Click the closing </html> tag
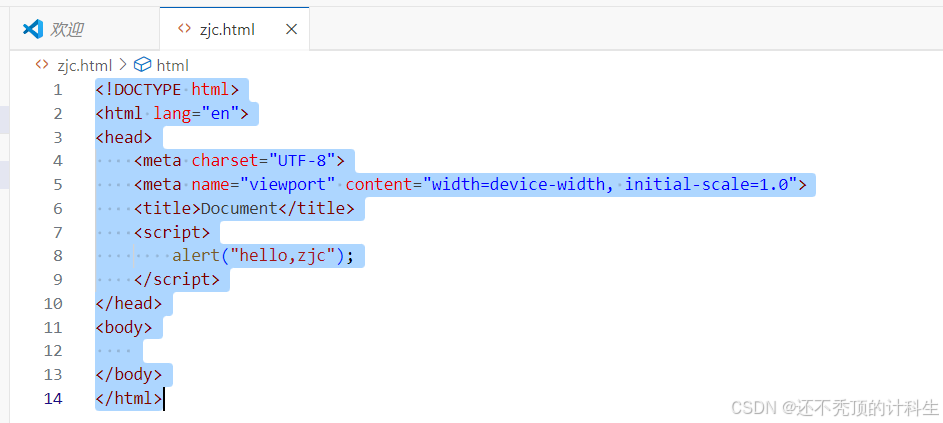Viewport: 943px width, 423px height. 129,399
